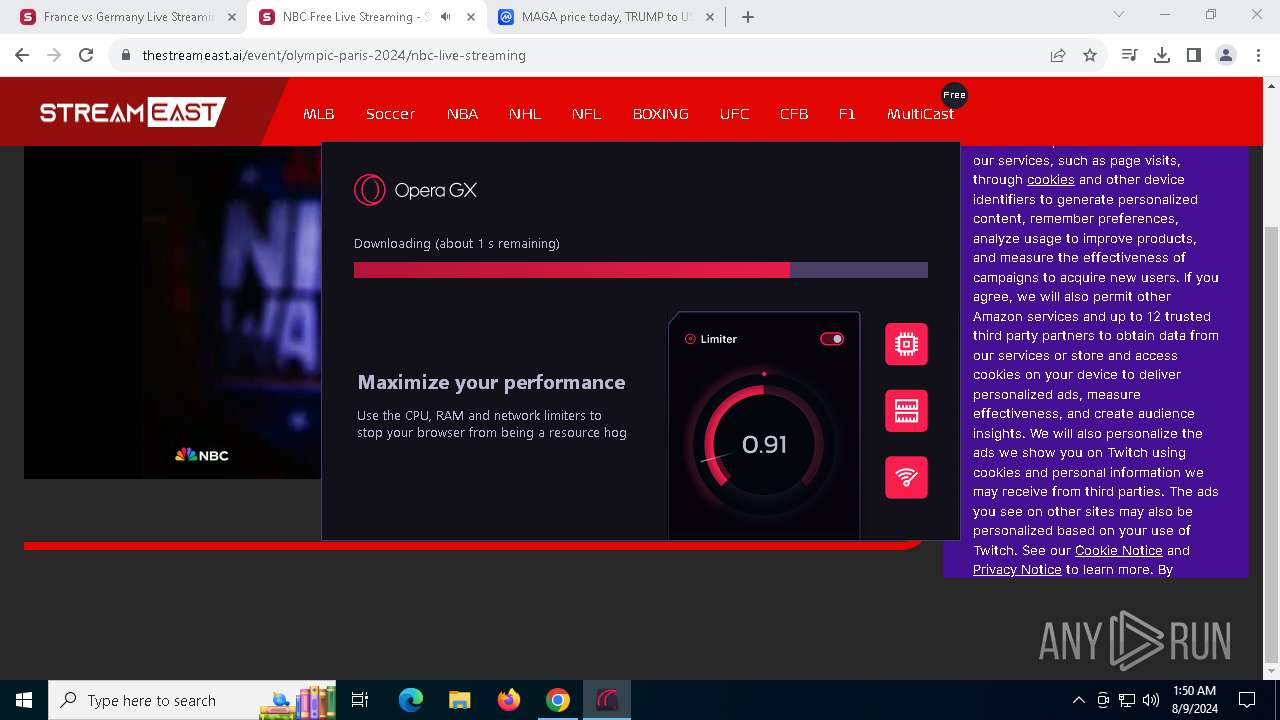Expand the tab search chevron

pyautogui.click(x=1119, y=15)
